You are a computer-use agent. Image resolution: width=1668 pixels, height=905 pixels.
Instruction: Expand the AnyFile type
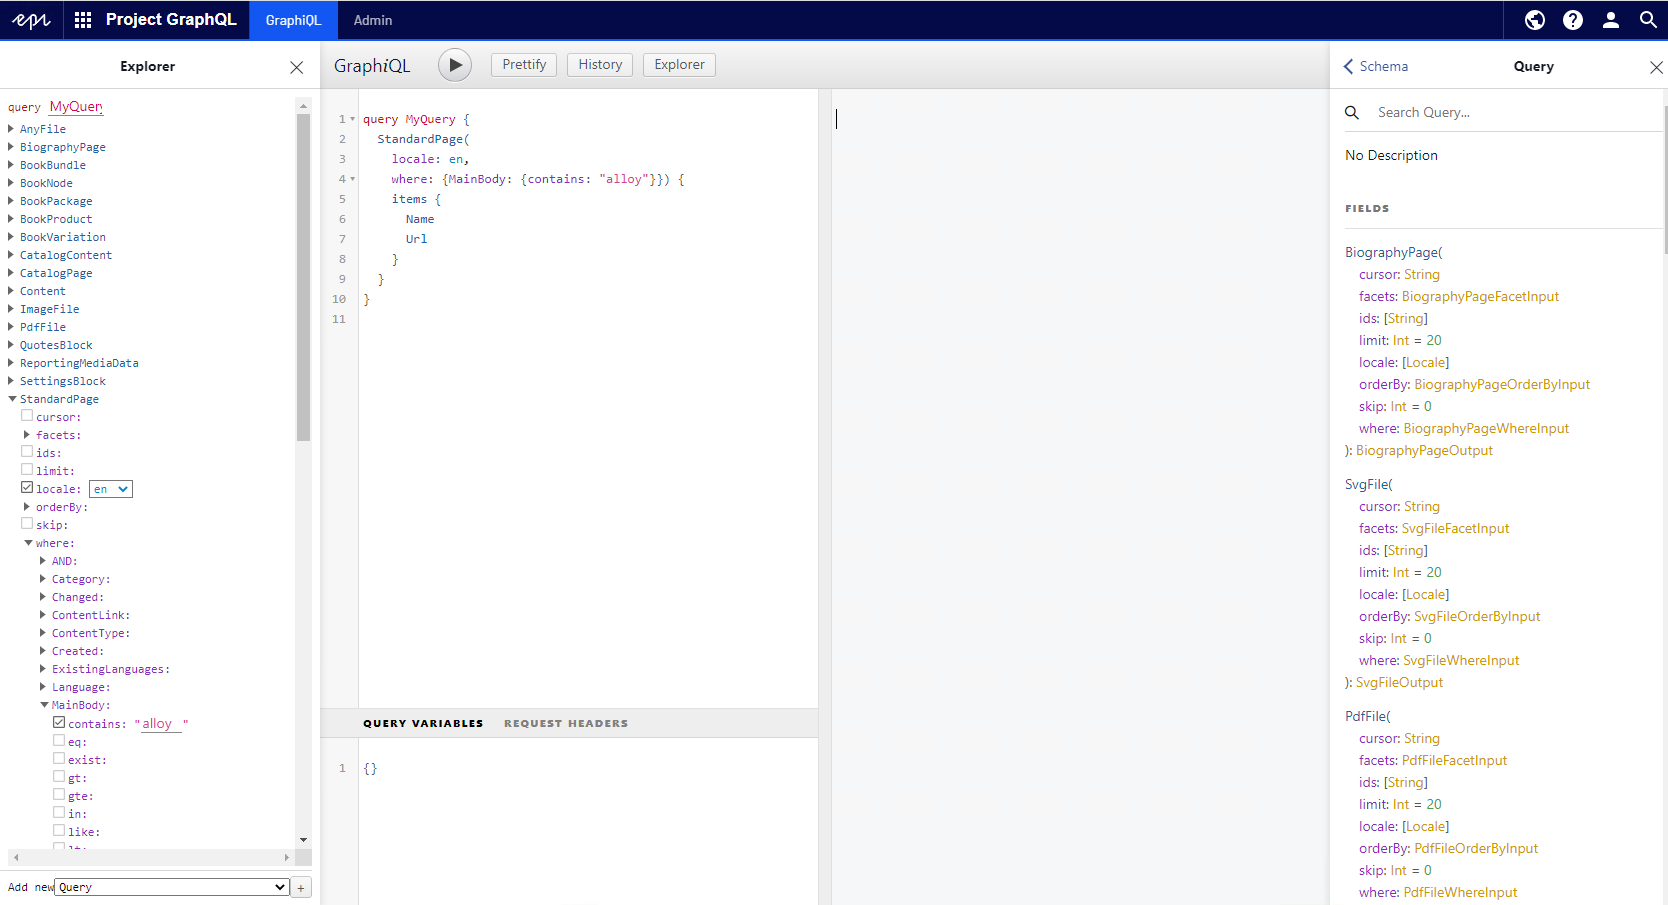pyautogui.click(x=11, y=129)
